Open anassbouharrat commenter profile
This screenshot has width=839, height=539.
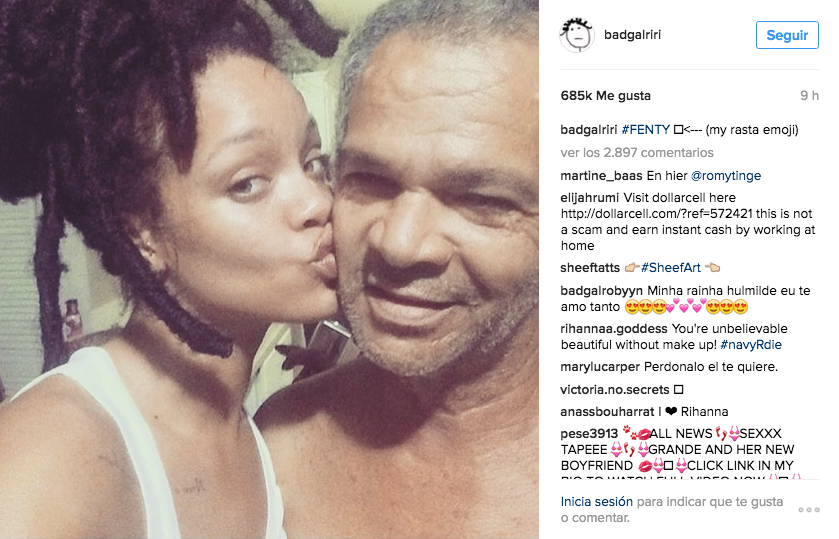click(607, 412)
